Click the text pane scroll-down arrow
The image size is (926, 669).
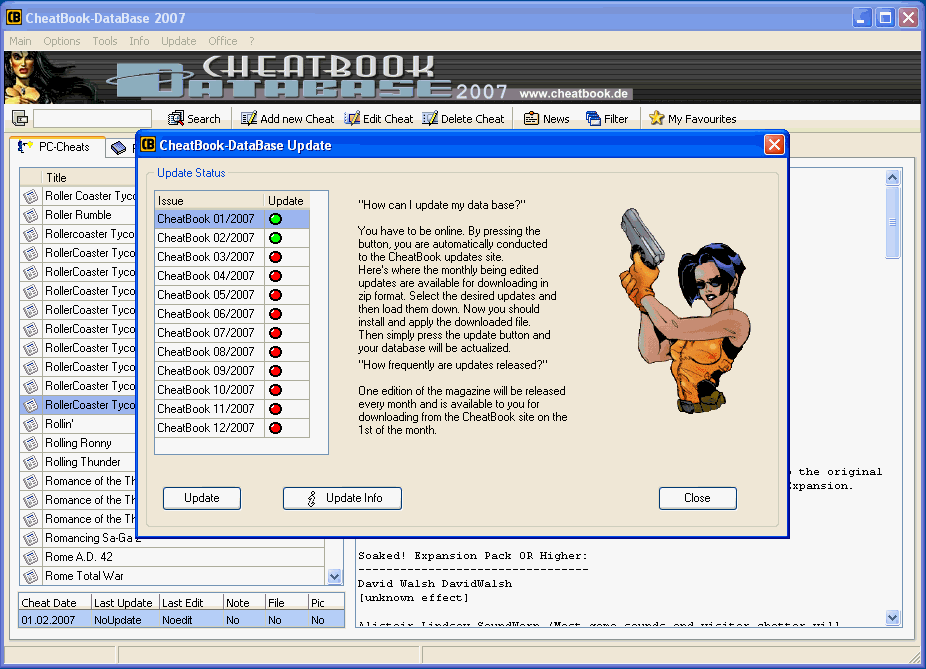click(893, 619)
